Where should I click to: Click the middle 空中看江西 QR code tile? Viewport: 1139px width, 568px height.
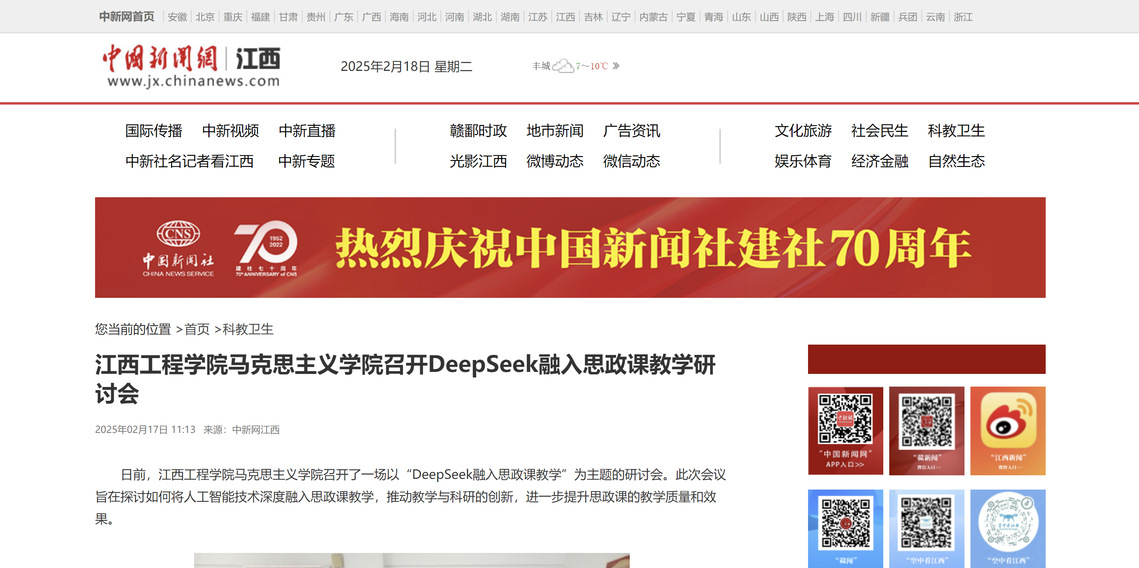(x=926, y=528)
